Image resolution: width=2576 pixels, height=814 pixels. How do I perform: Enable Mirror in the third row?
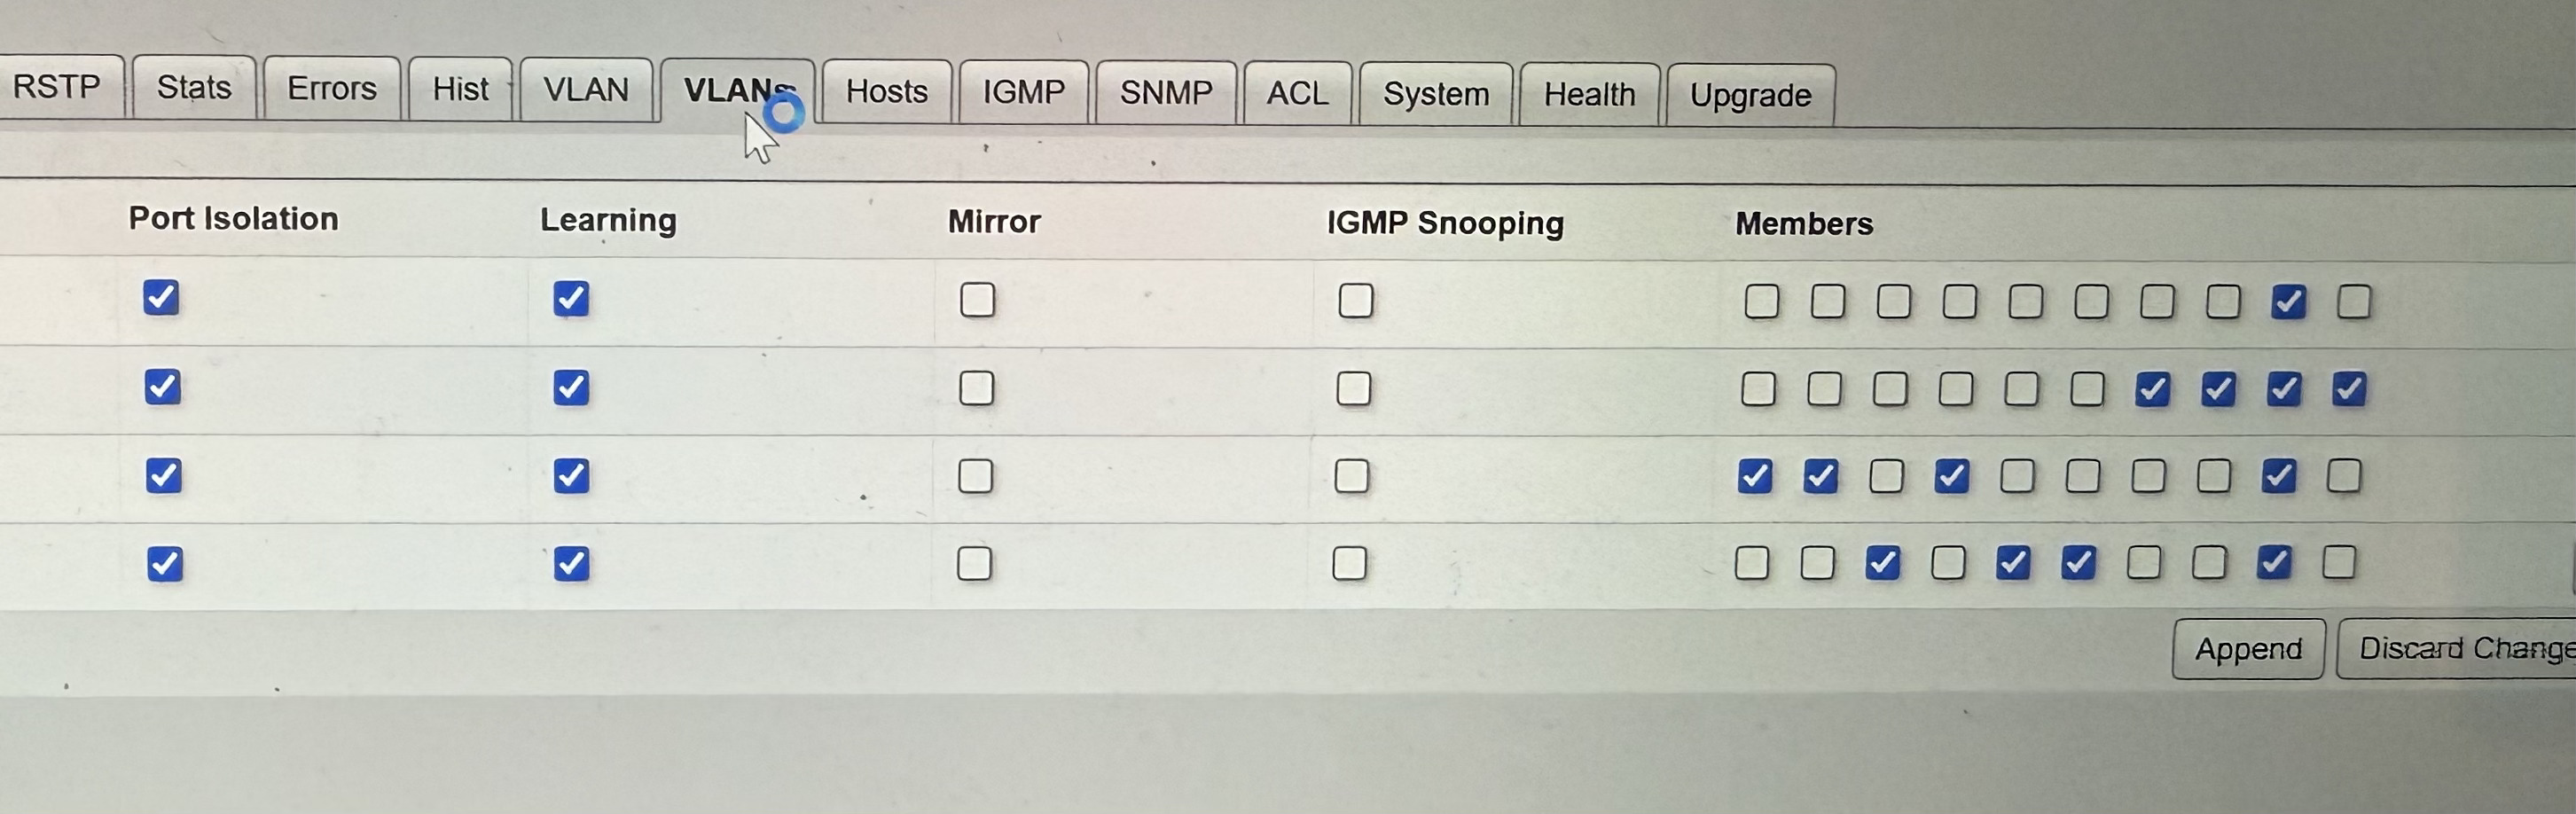click(976, 476)
